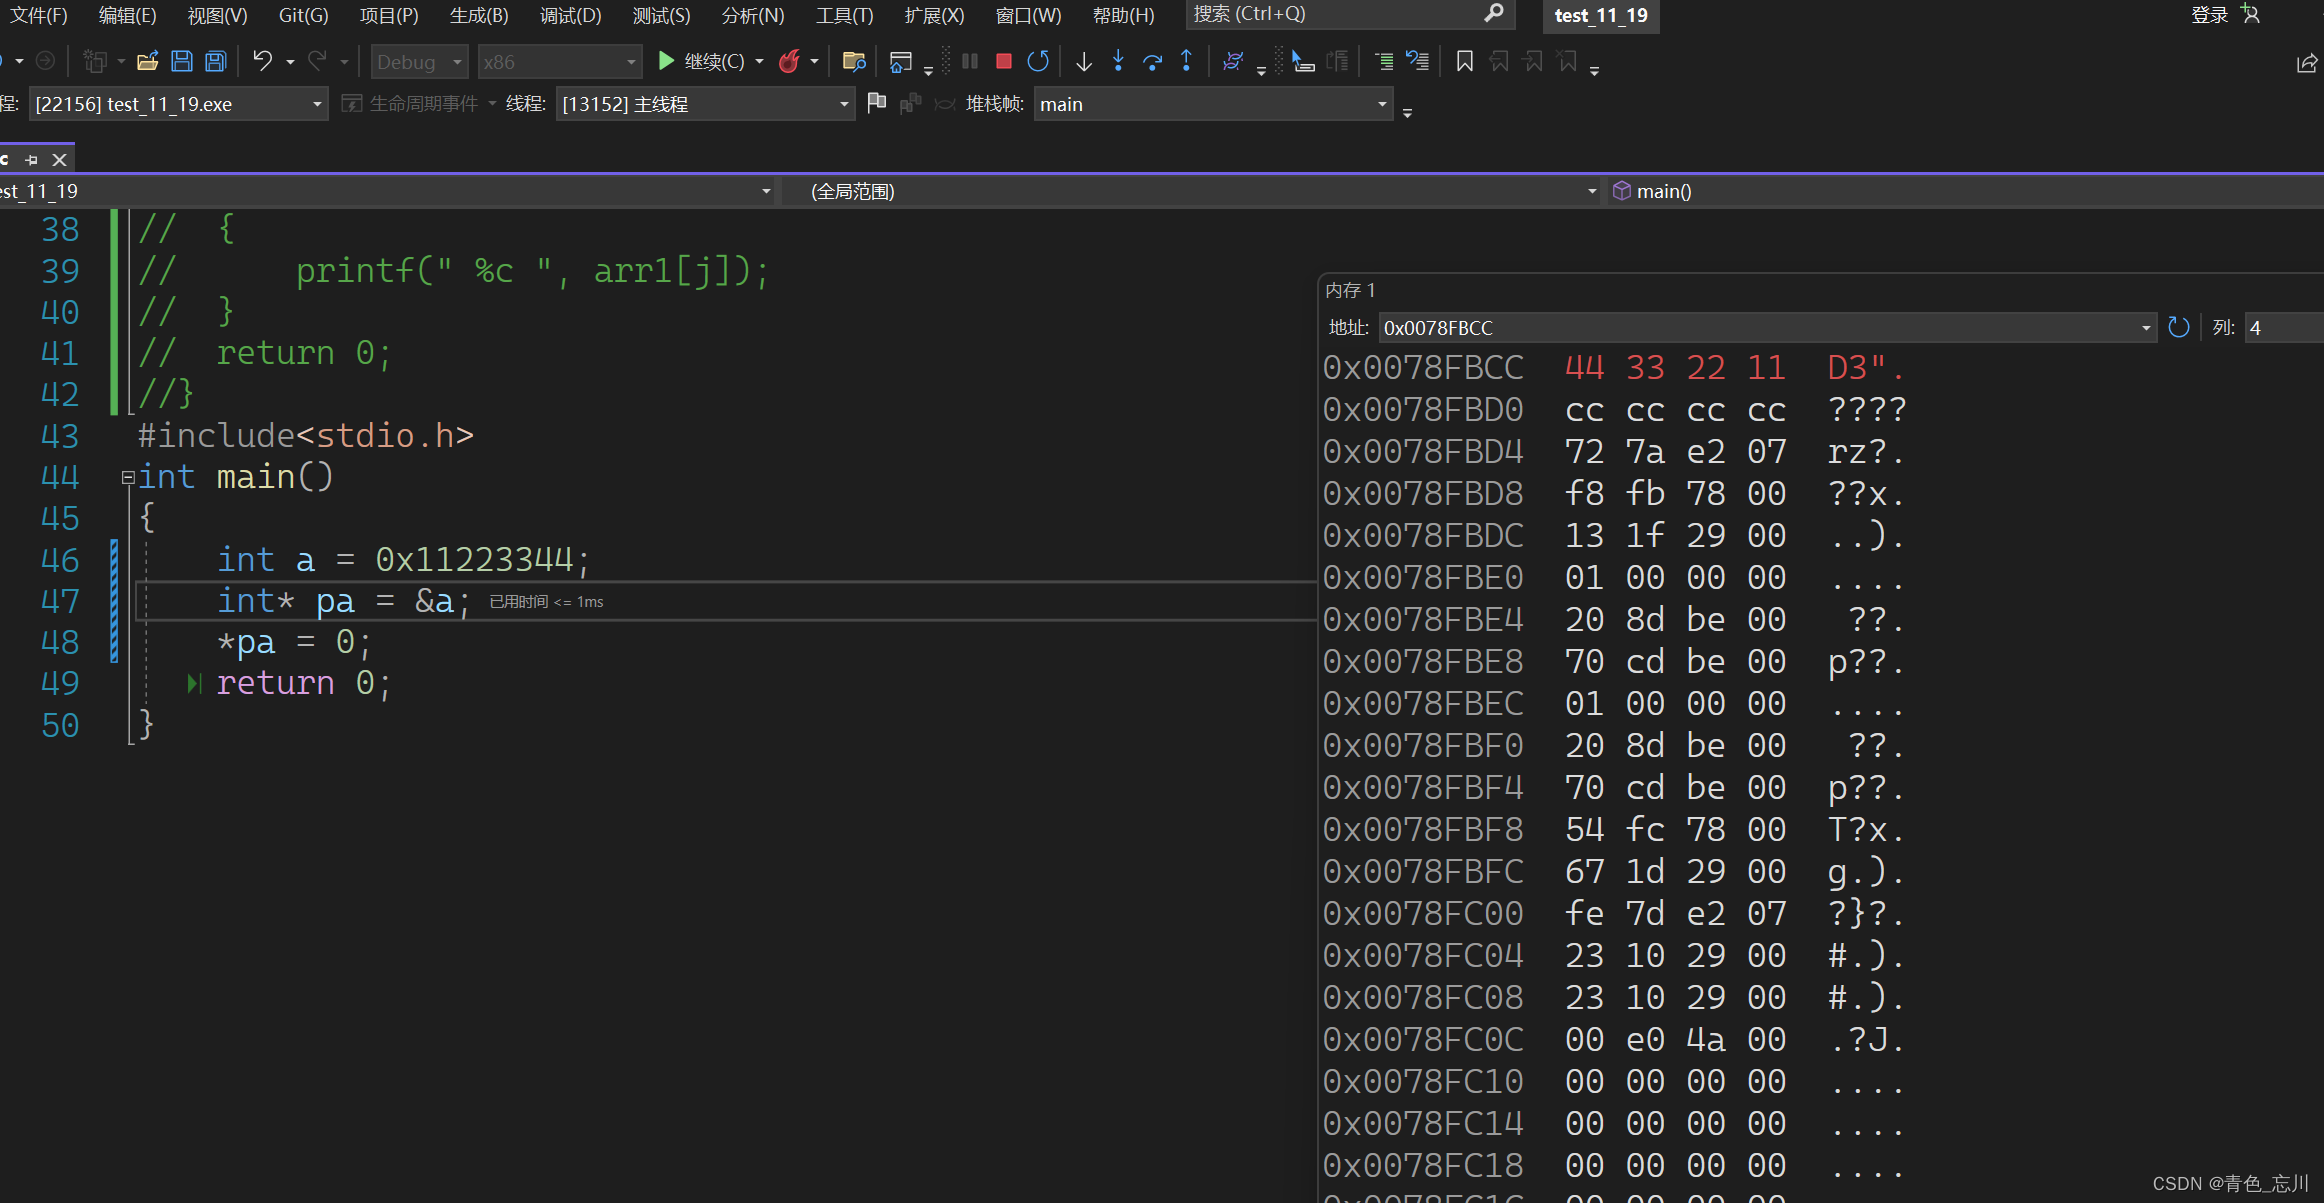Open the undo history dropdown arrow
Viewport: 2324px width, 1203px height.
pos(290,62)
